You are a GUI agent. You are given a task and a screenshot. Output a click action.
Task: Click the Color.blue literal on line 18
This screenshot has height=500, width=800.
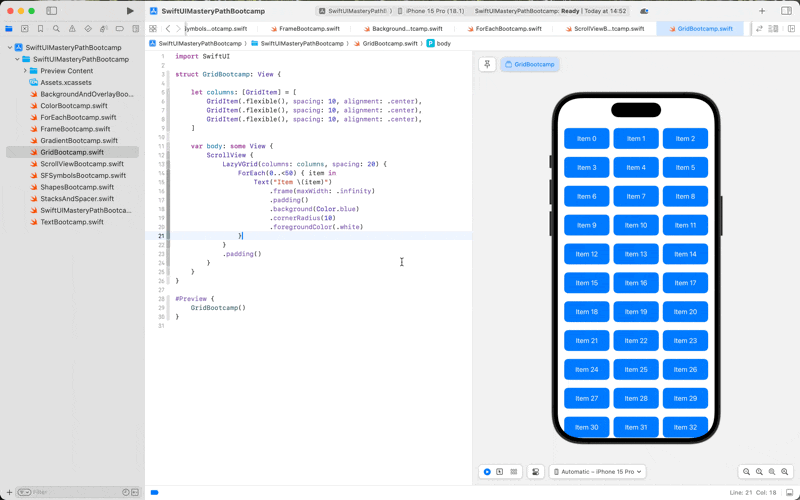(335, 209)
